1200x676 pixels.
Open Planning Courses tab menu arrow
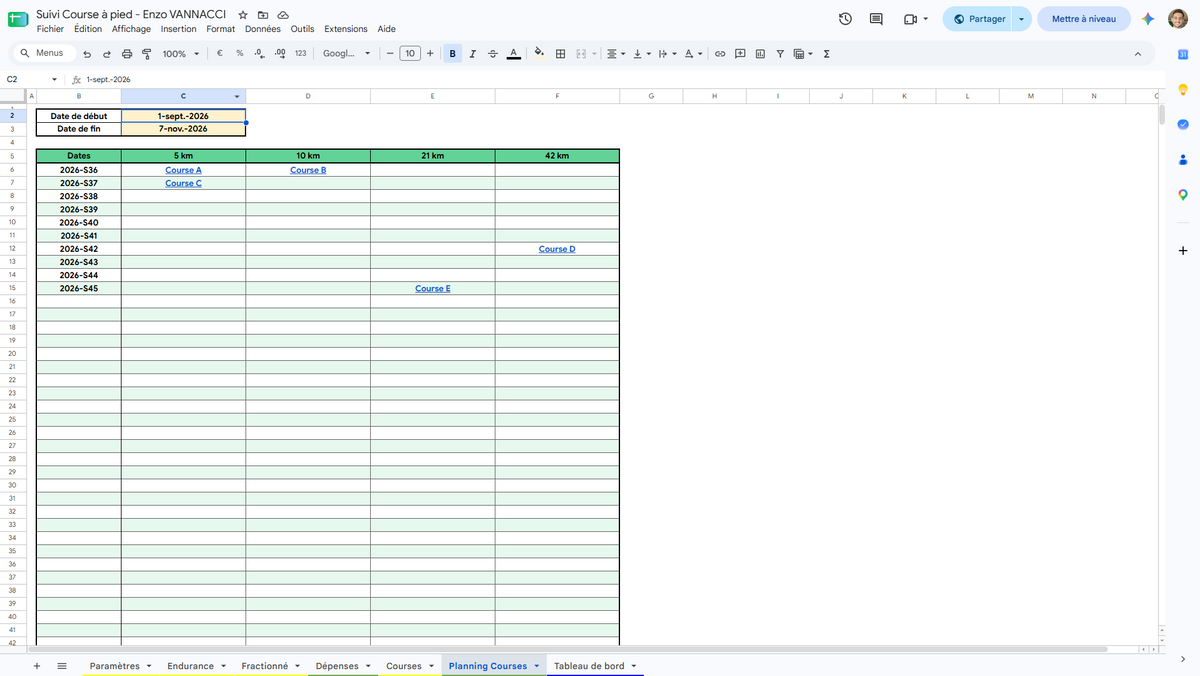537,666
